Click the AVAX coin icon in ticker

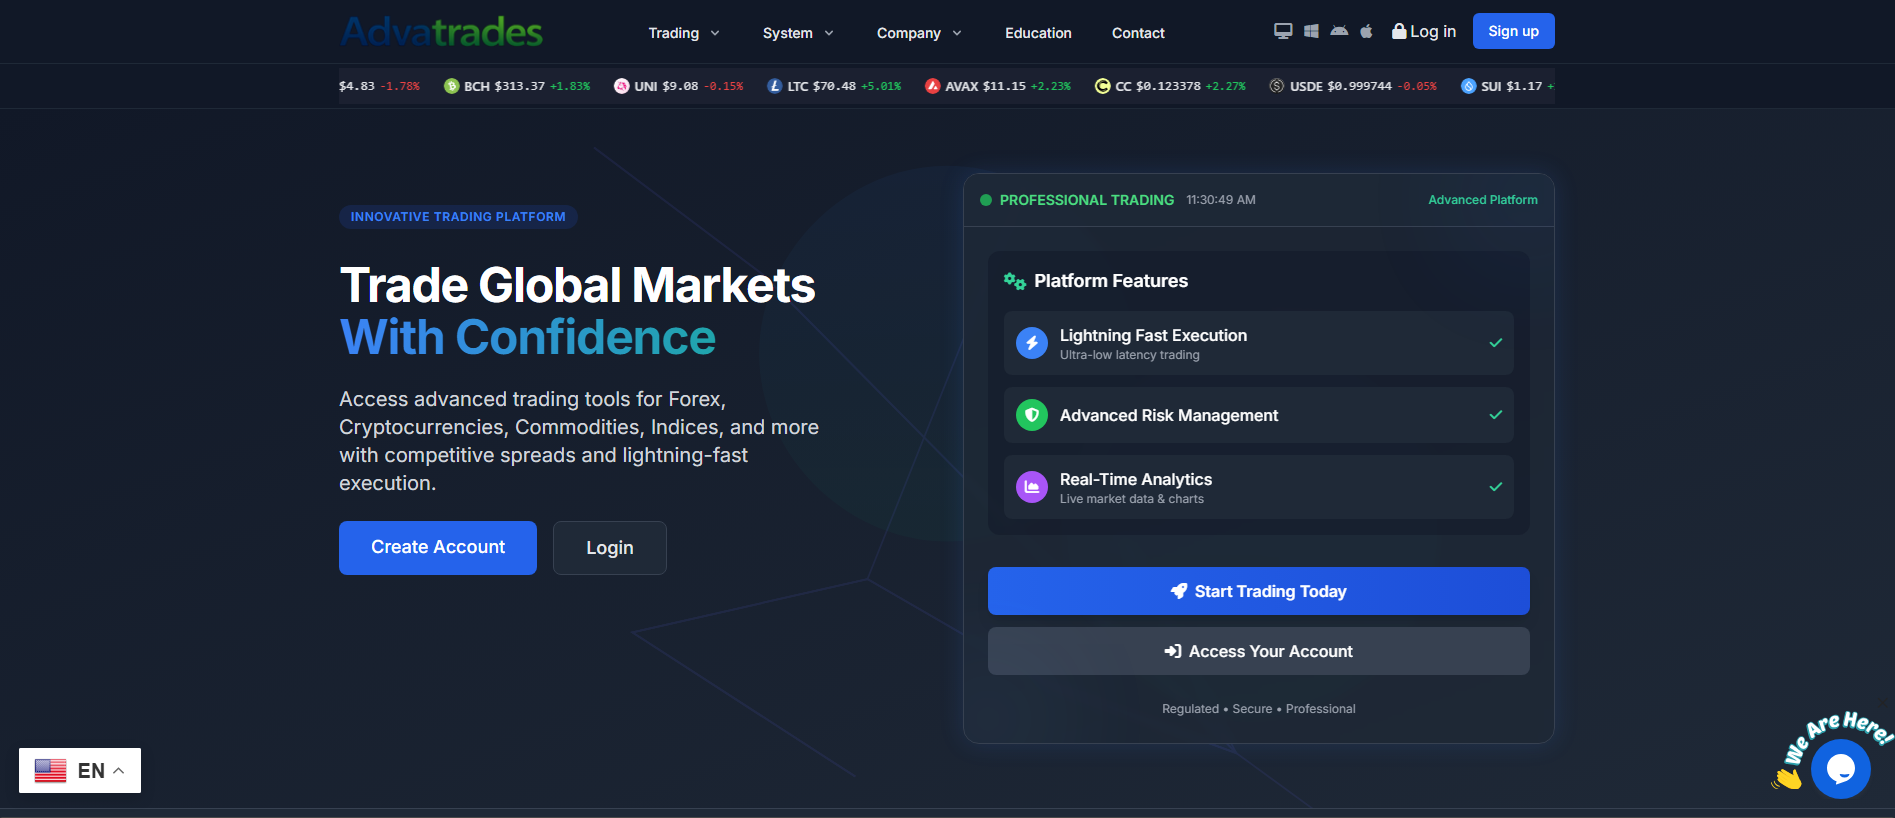[x=933, y=86]
